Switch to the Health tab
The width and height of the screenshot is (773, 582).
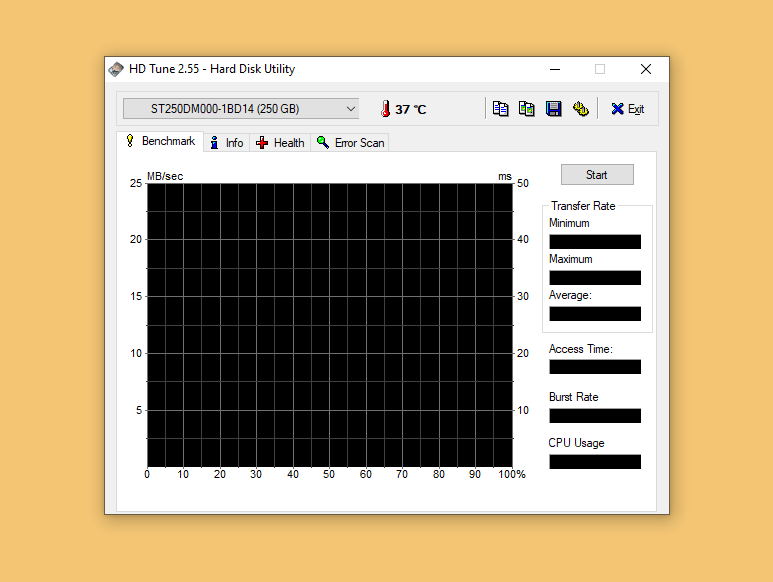click(x=280, y=143)
